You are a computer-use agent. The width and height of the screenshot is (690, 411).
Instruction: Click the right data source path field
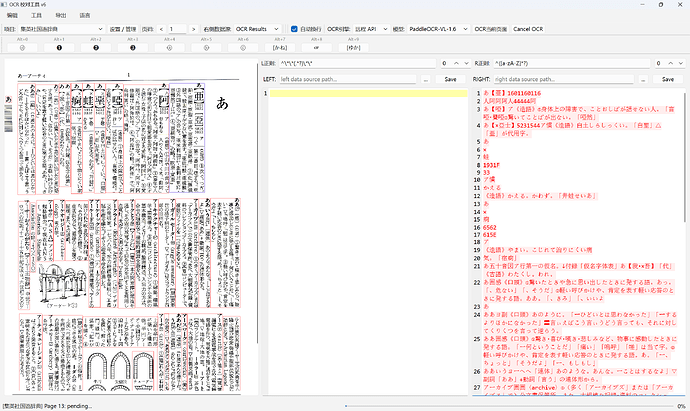563,79
